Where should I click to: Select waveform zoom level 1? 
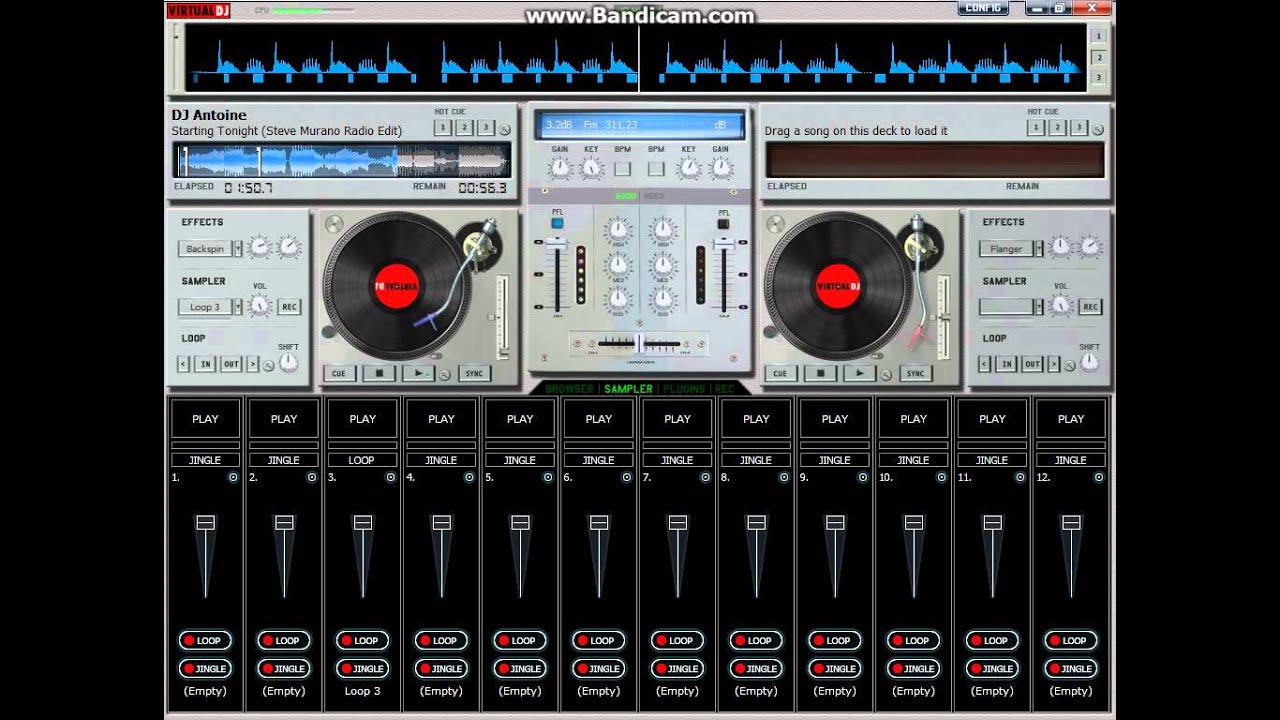pos(1098,35)
